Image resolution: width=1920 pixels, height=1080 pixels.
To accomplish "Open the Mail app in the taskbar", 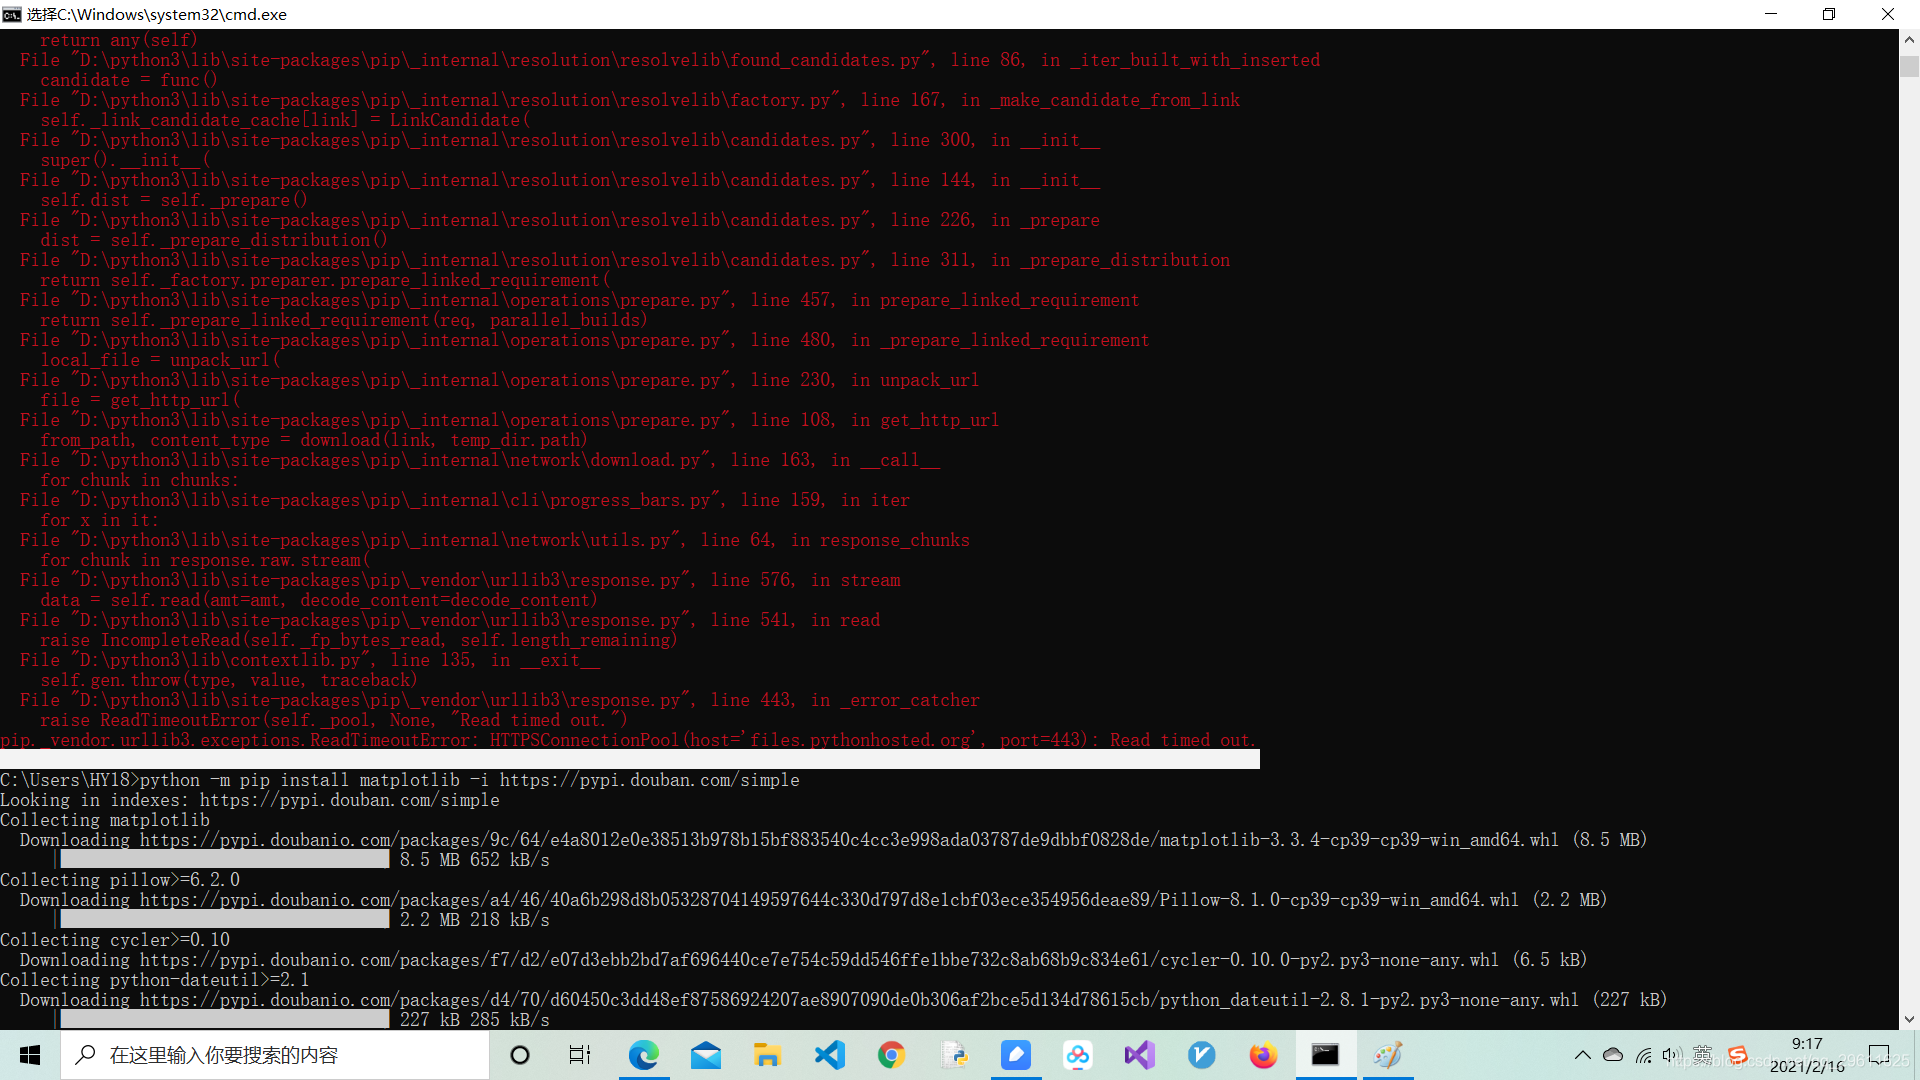I will tap(706, 1055).
